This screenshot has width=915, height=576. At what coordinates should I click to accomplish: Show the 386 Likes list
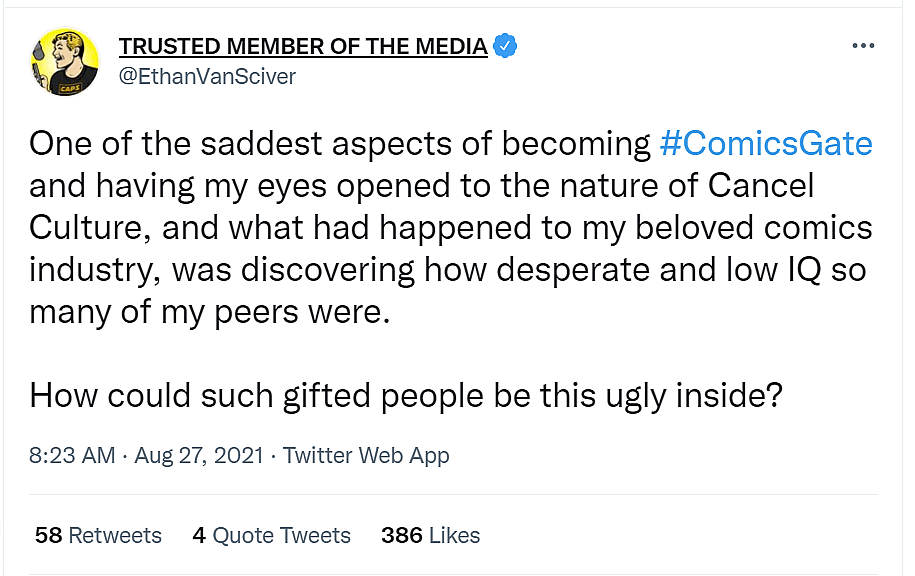(430, 536)
